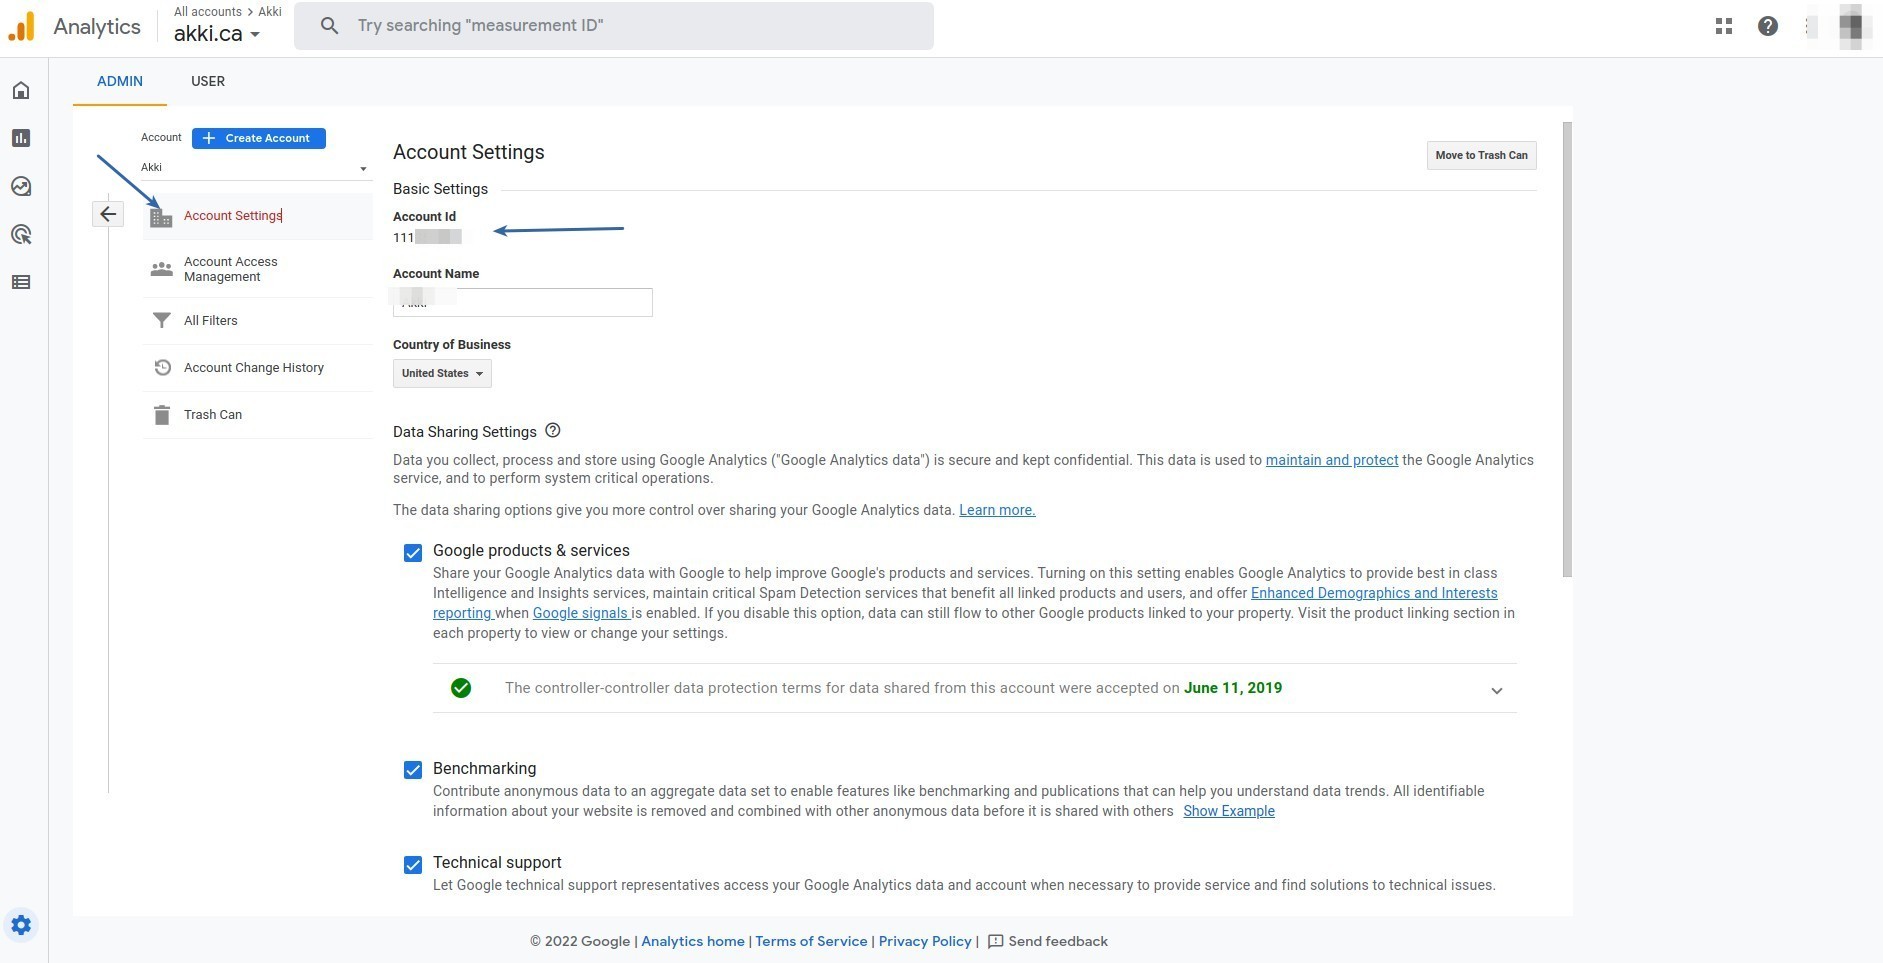The width and height of the screenshot is (1883, 963).
Task: Open Account Change History menu item
Action: click(254, 368)
